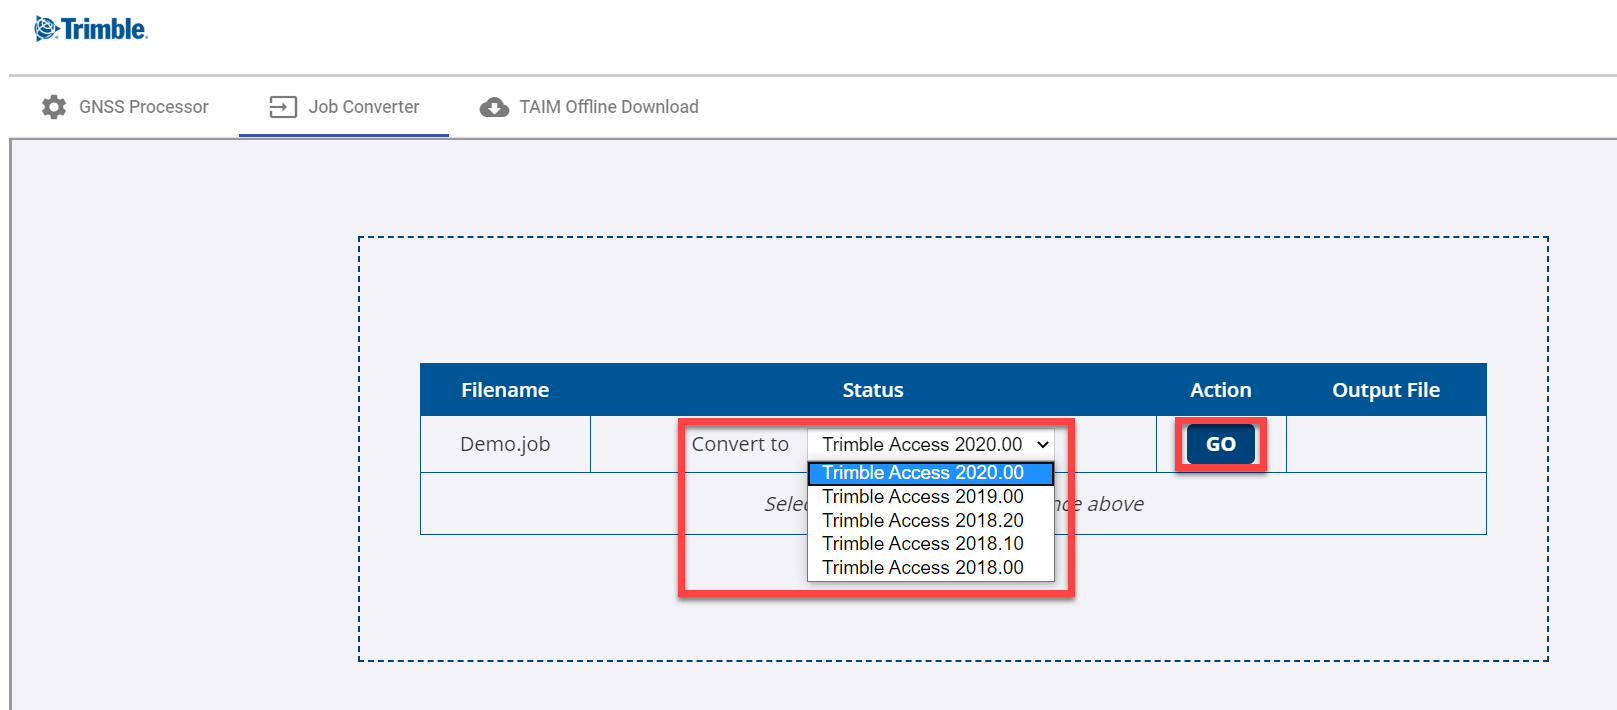
Task: Click the Status column header
Action: point(873,390)
